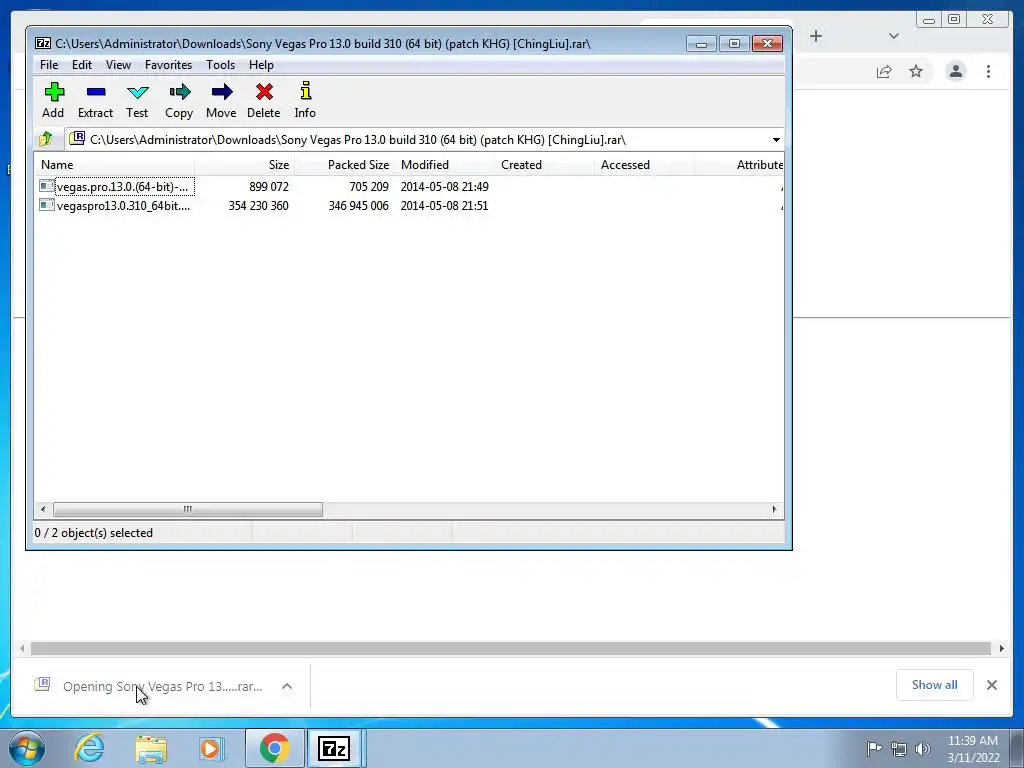Close the Chrome downloads bar
Viewport: 1024px width, 768px height.
[x=991, y=685]
